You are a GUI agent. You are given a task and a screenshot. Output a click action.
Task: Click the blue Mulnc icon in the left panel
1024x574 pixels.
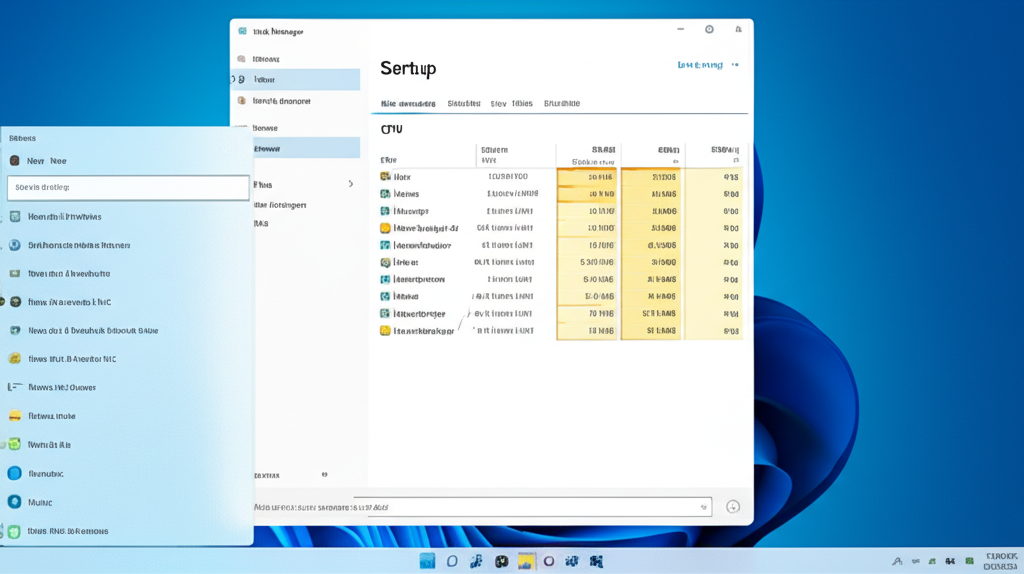click(14, 502)
